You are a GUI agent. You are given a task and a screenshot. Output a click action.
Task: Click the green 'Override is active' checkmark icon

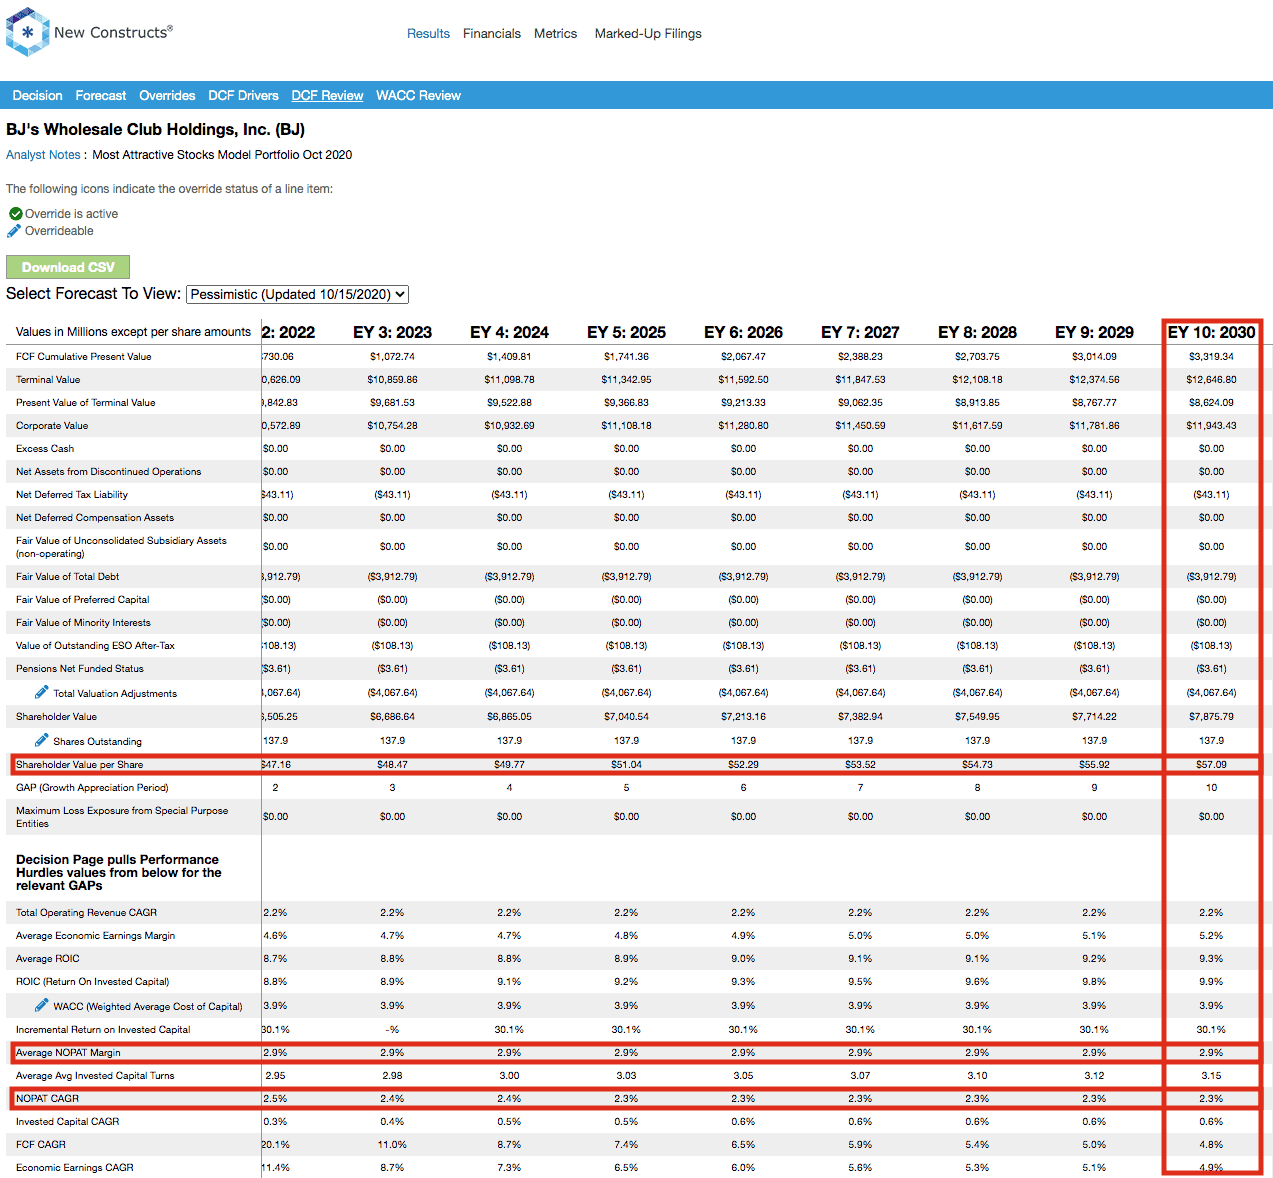coord(15,214)
